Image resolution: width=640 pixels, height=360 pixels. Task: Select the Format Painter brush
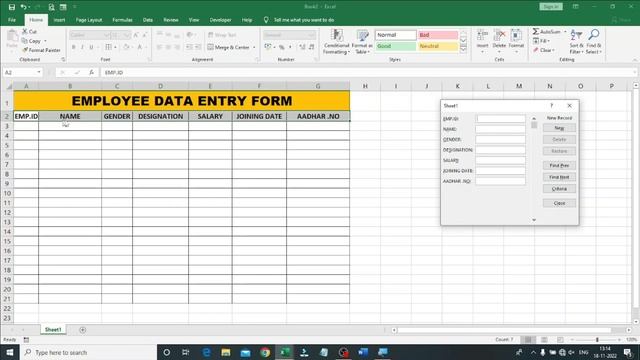pyautogui.click(x=25, y=50)
